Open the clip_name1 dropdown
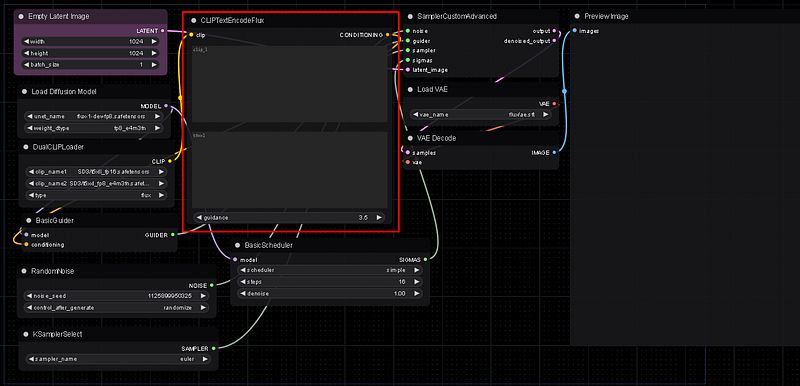The width and height of the screenshot is (800, 386). click(x=95, y=171)
